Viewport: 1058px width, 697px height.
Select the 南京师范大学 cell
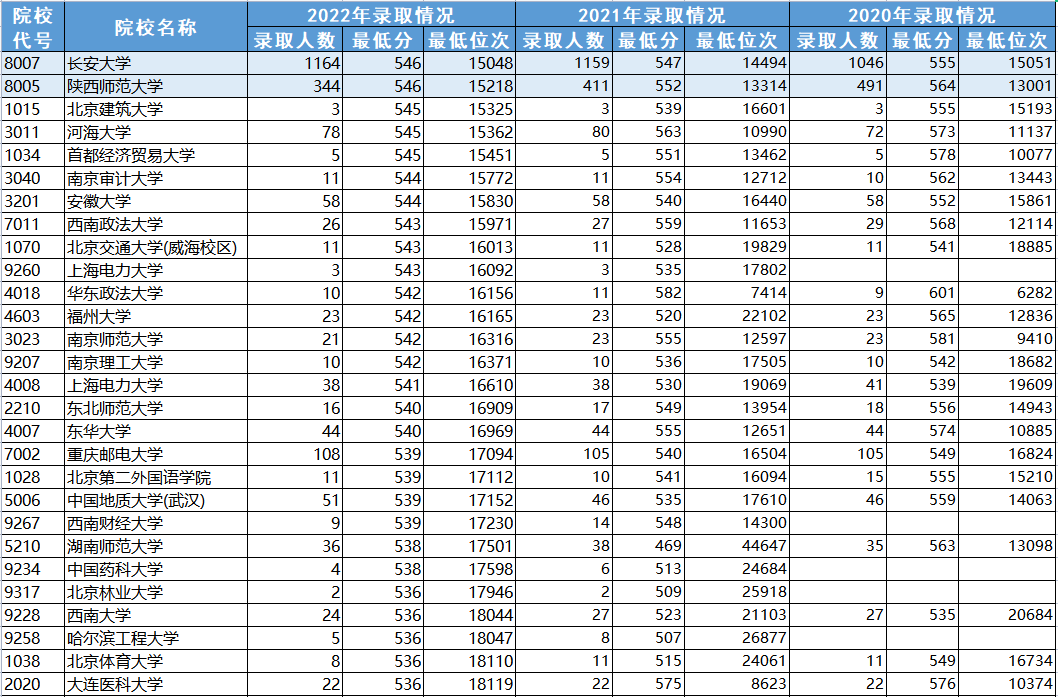pos(156,339)
